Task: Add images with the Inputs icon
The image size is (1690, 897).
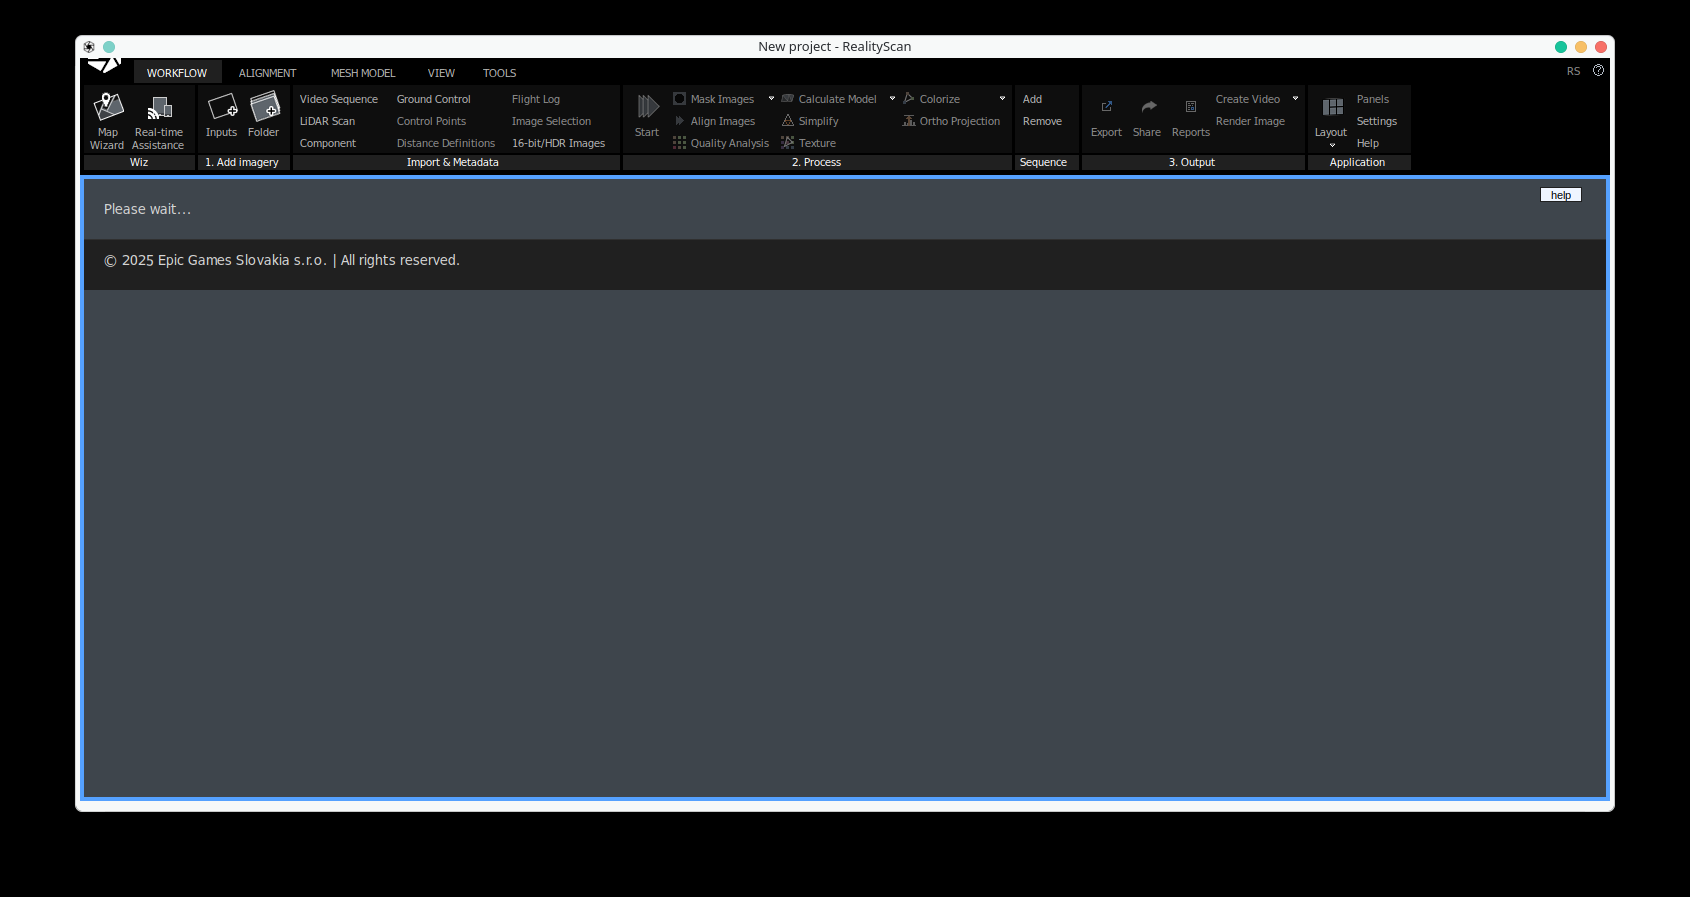Action: pos(221,116)
